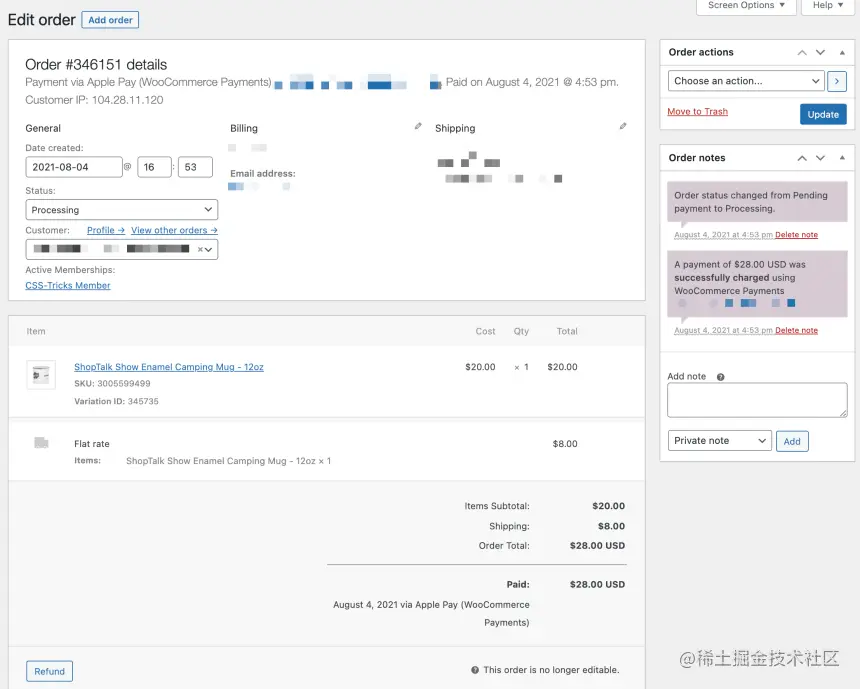Click the Add note button
This screenshot has width=860, height=689.
click(x=792, y=441)
